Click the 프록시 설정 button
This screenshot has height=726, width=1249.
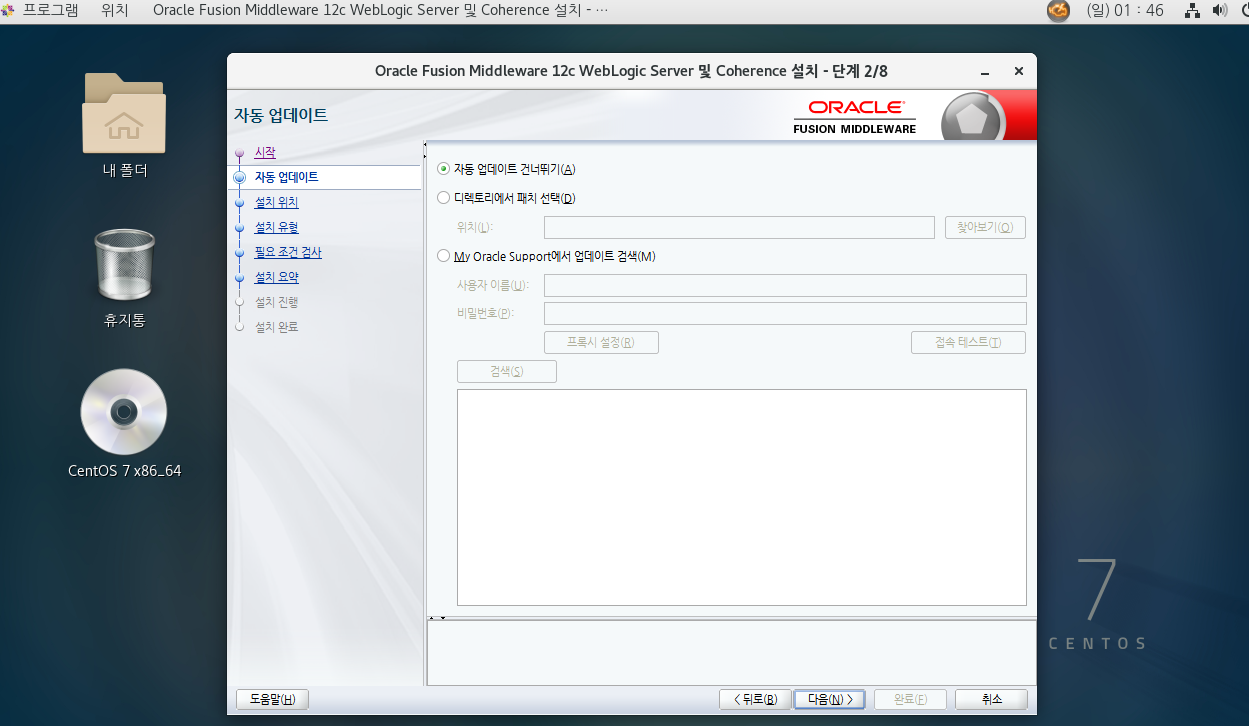(601, 342)
